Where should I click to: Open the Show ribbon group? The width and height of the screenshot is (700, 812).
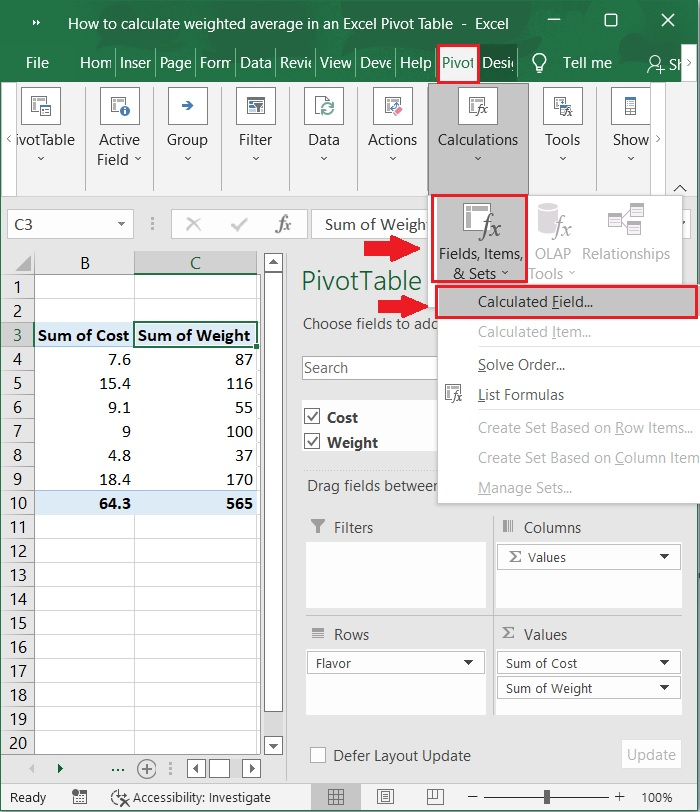tap(630, 127)
